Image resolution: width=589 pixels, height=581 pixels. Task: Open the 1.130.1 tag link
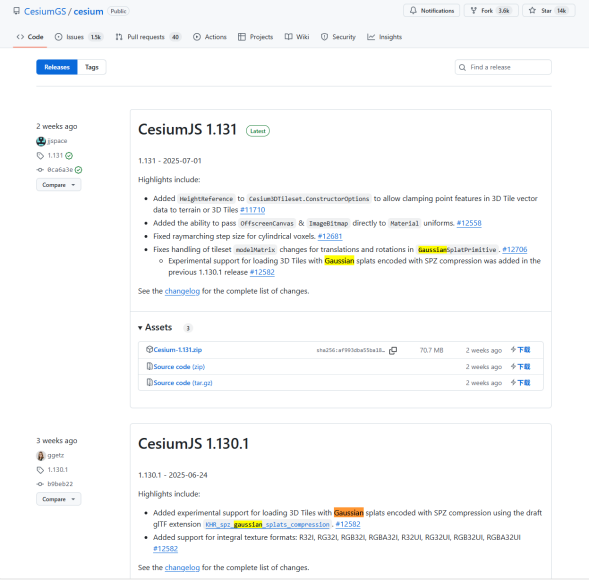tap(57, 470)
